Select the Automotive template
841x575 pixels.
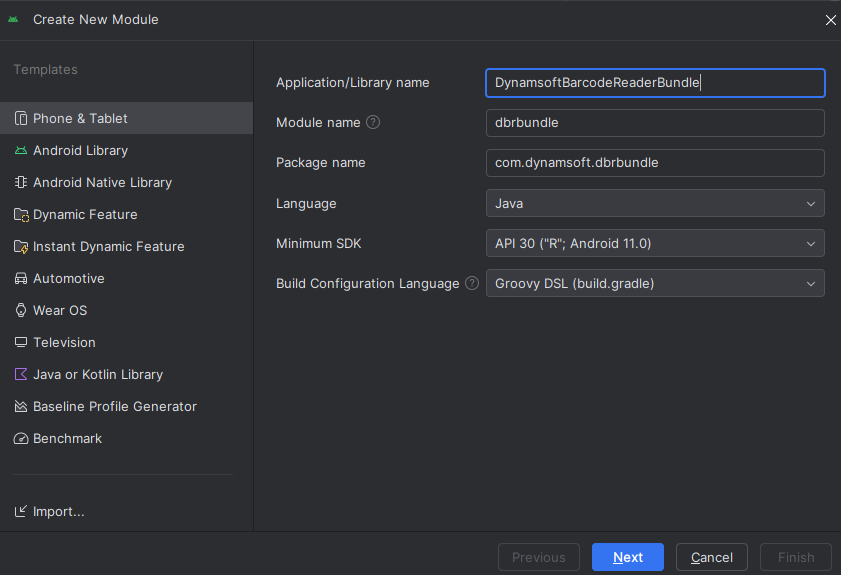(127, 278)
